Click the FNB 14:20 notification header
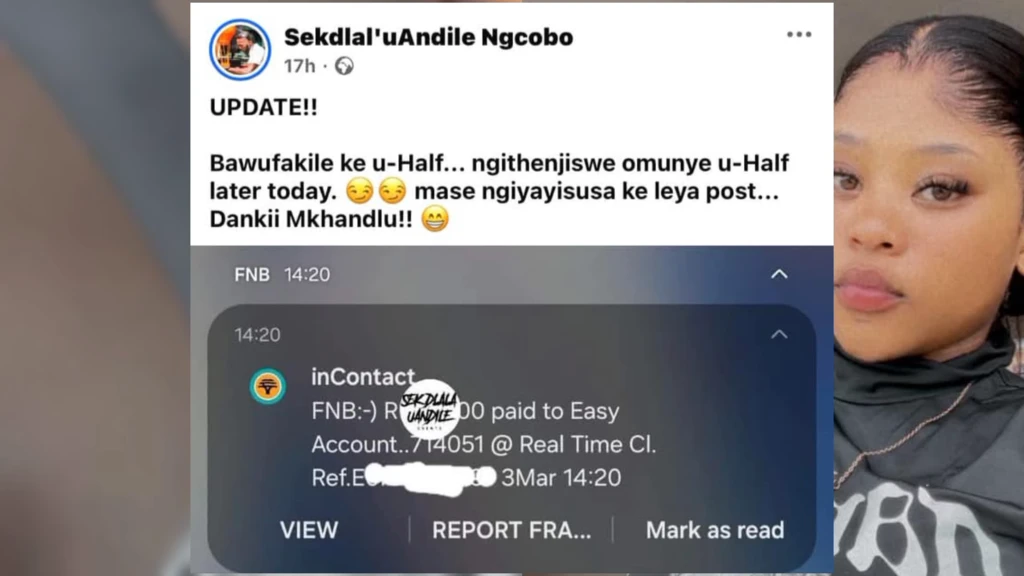 point(282,275)
